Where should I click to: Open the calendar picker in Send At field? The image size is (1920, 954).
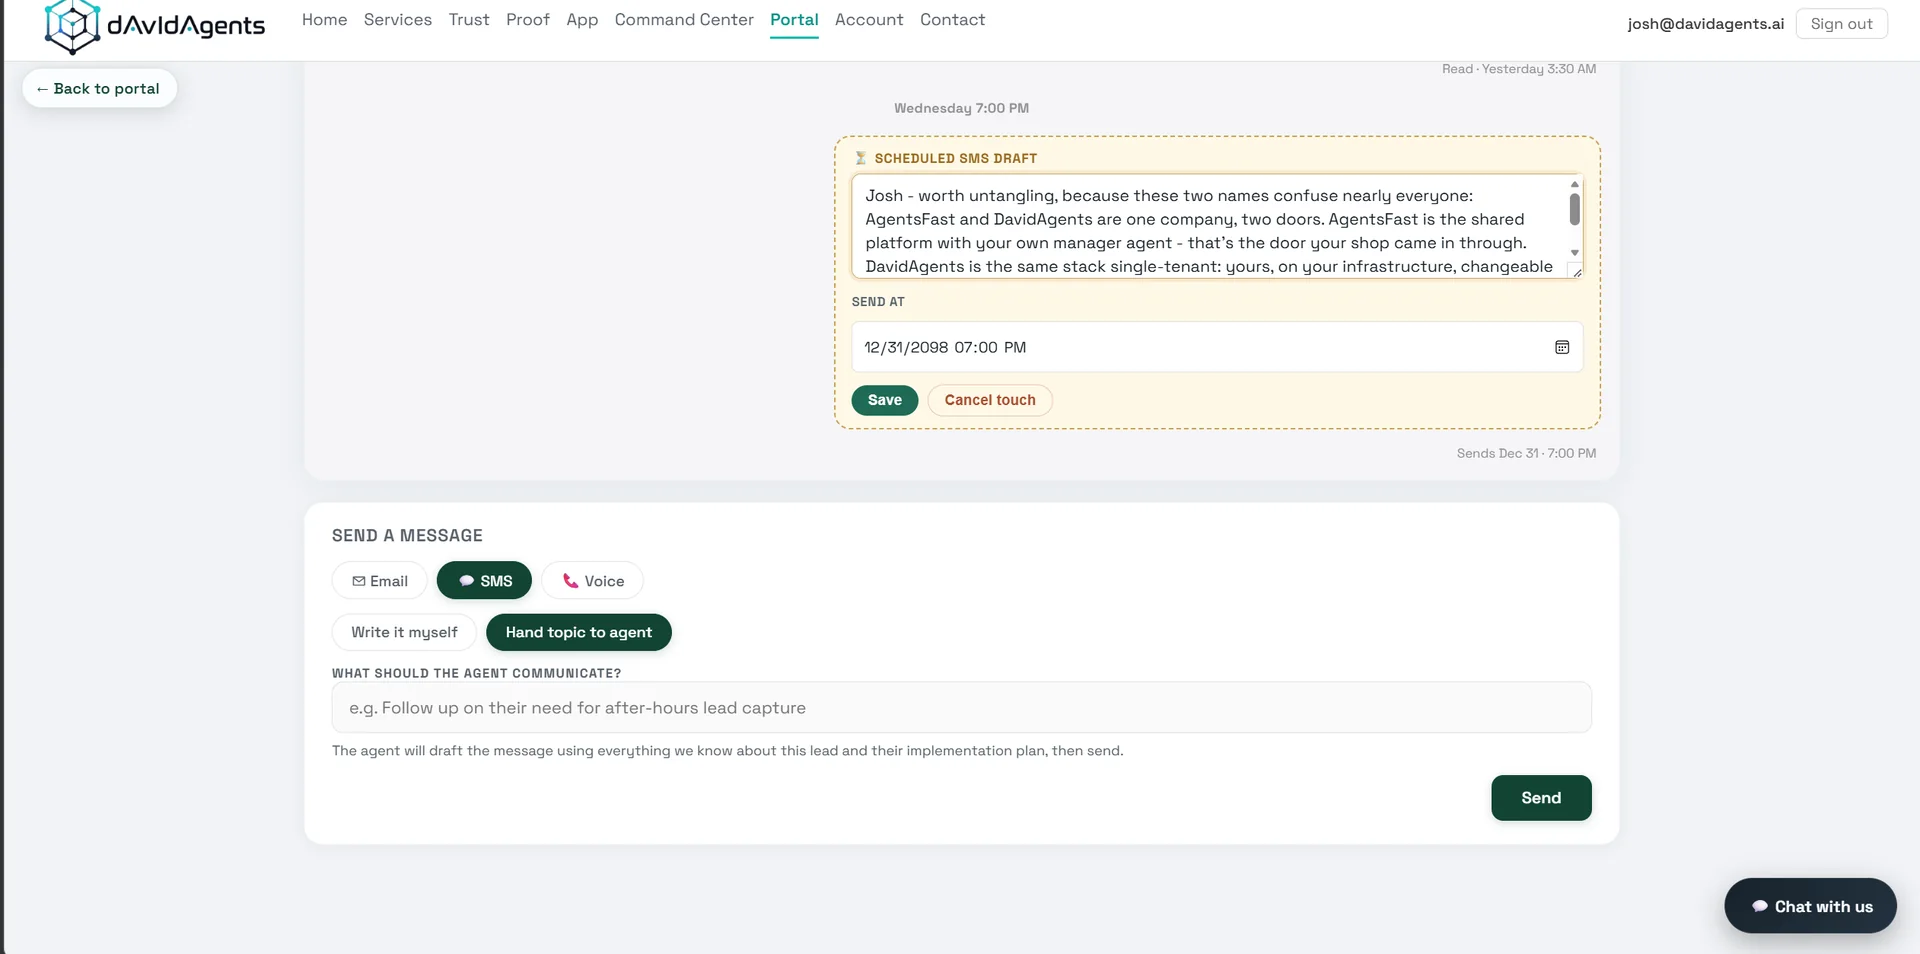[x=1562, y=347]
